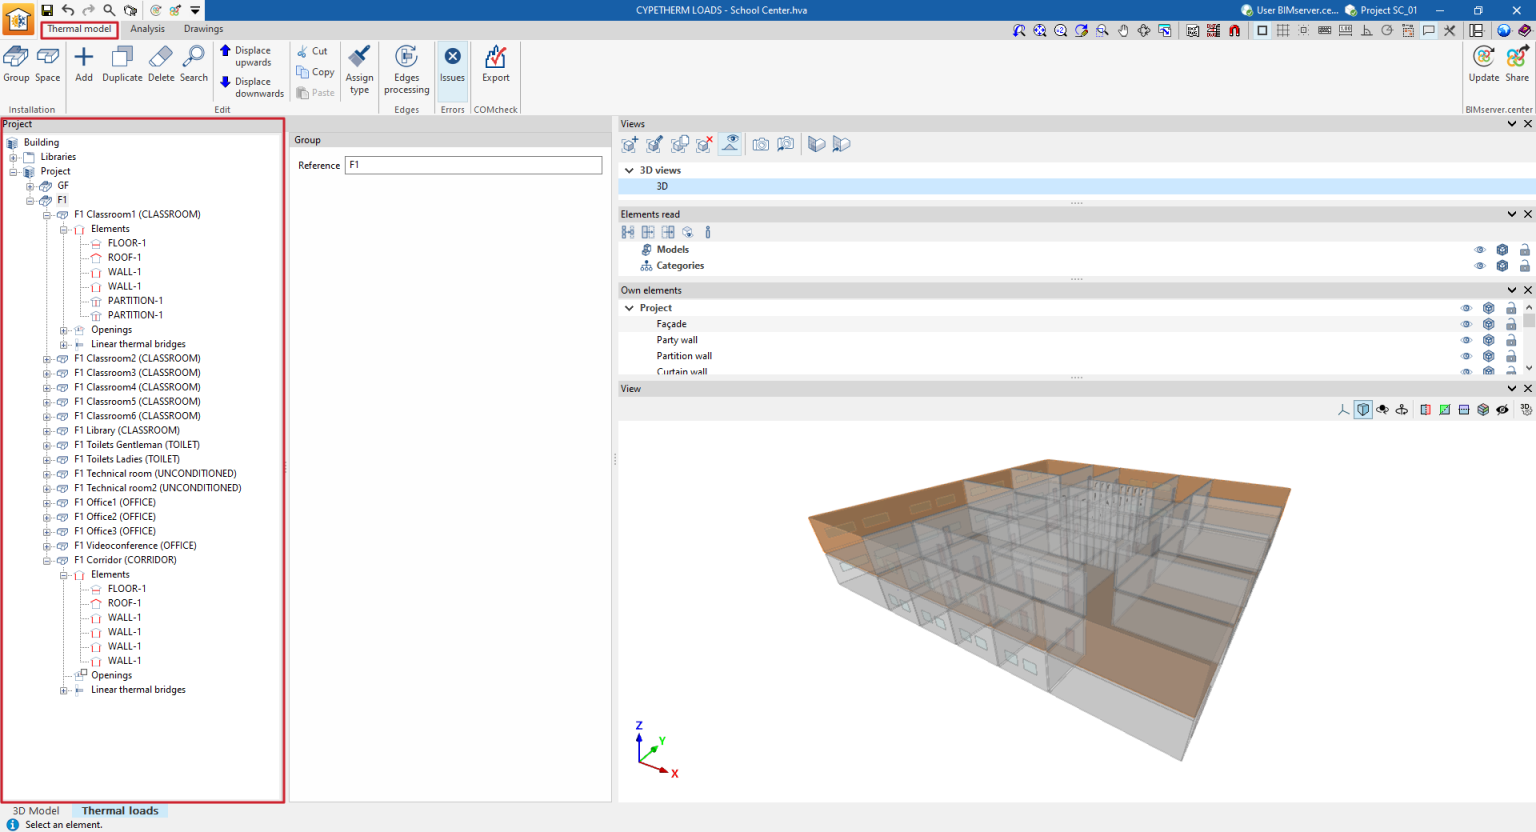Image resolution: width=1536 pixels, height=832 pixels.
Task: Collapse the F1 Classroom1 Elements node
Action: 62,228
